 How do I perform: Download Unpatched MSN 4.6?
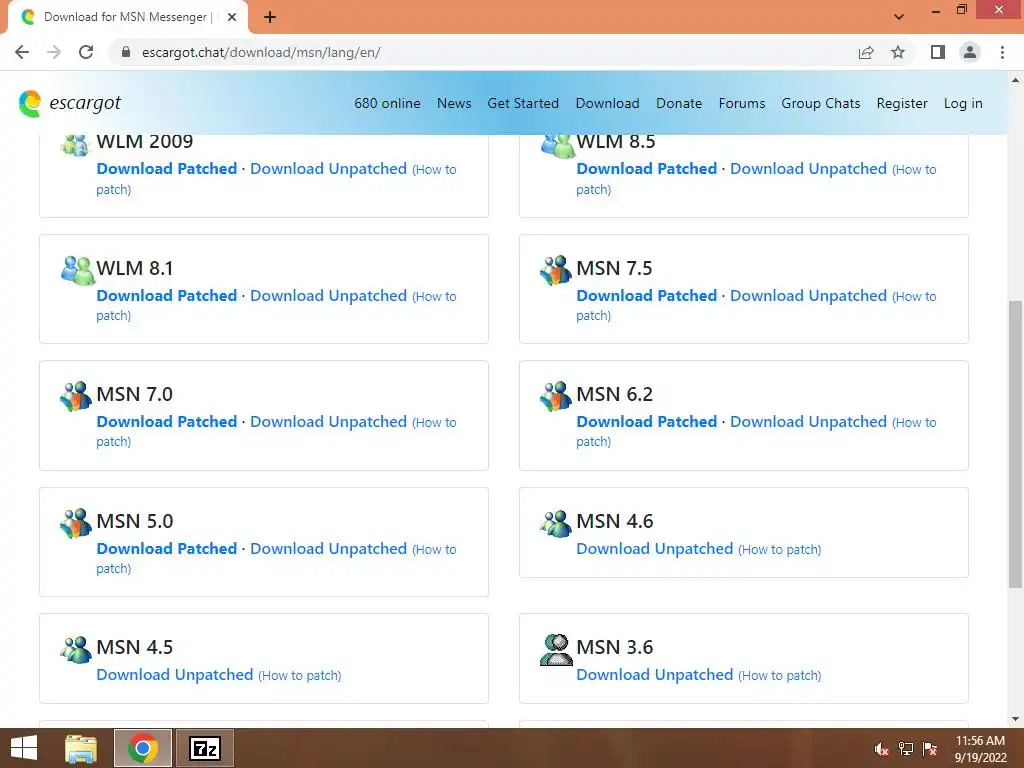point(654,548)
